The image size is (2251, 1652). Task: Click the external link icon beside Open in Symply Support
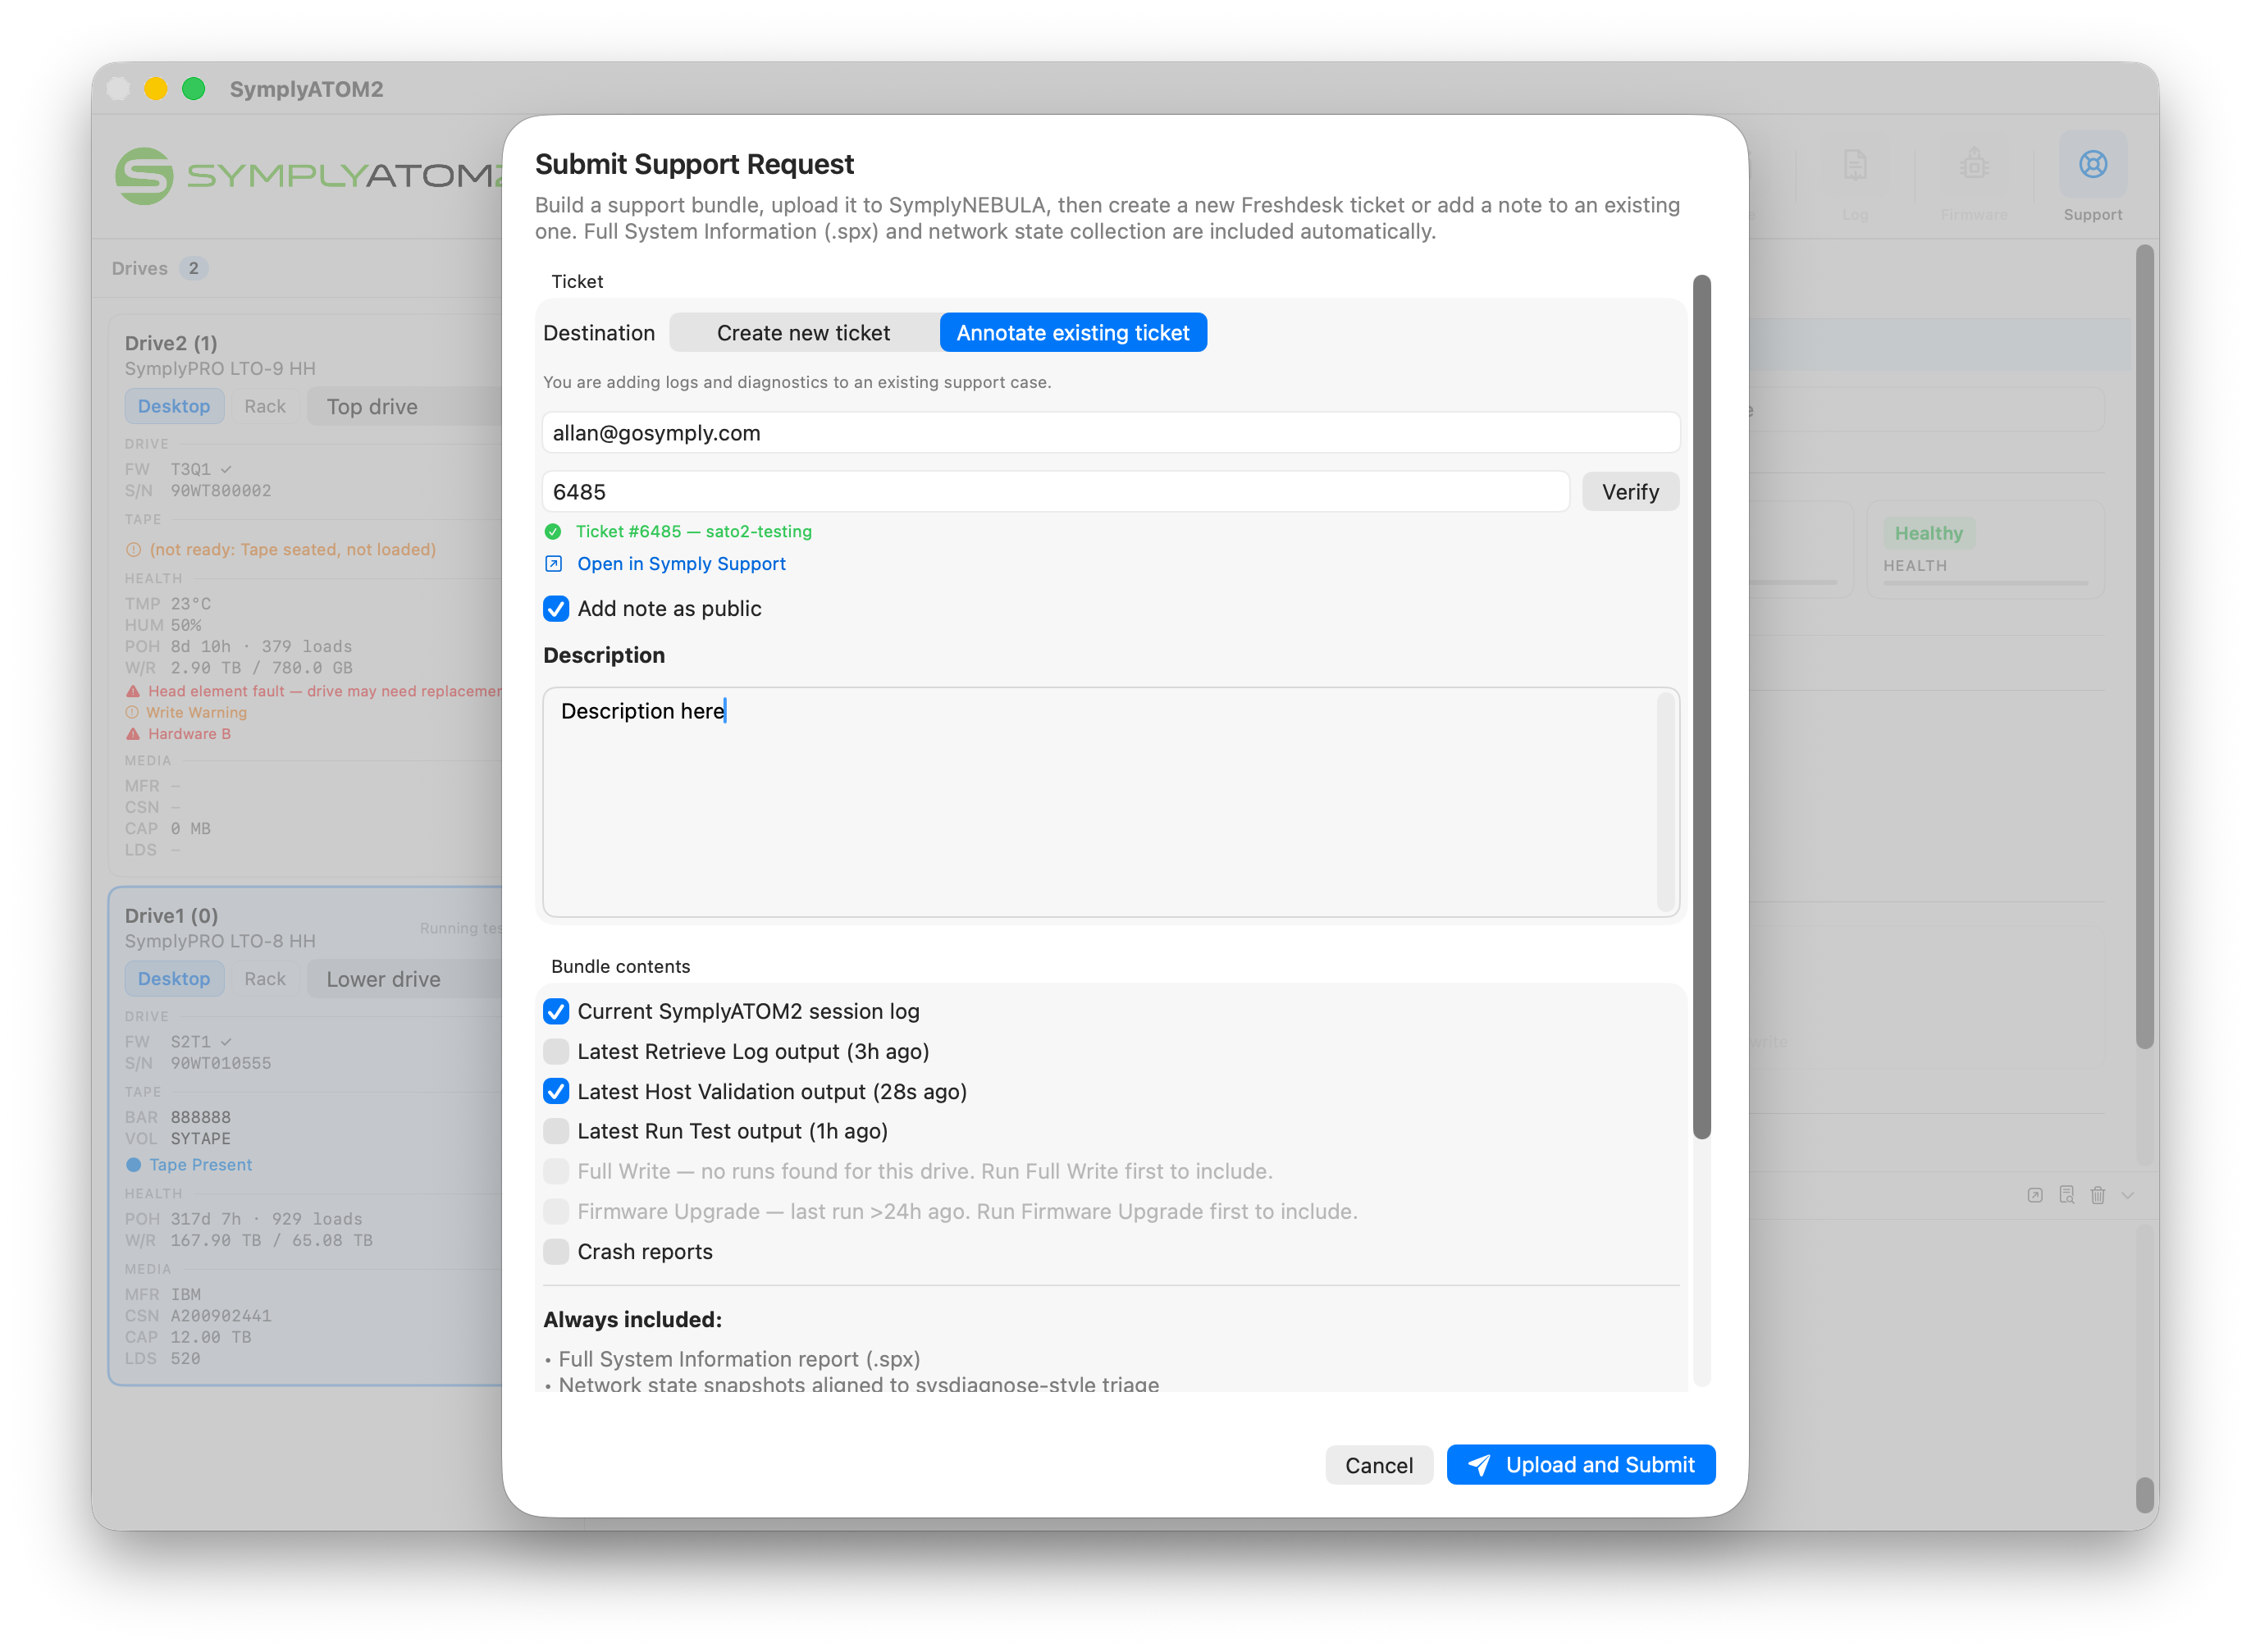pos(553,564)
